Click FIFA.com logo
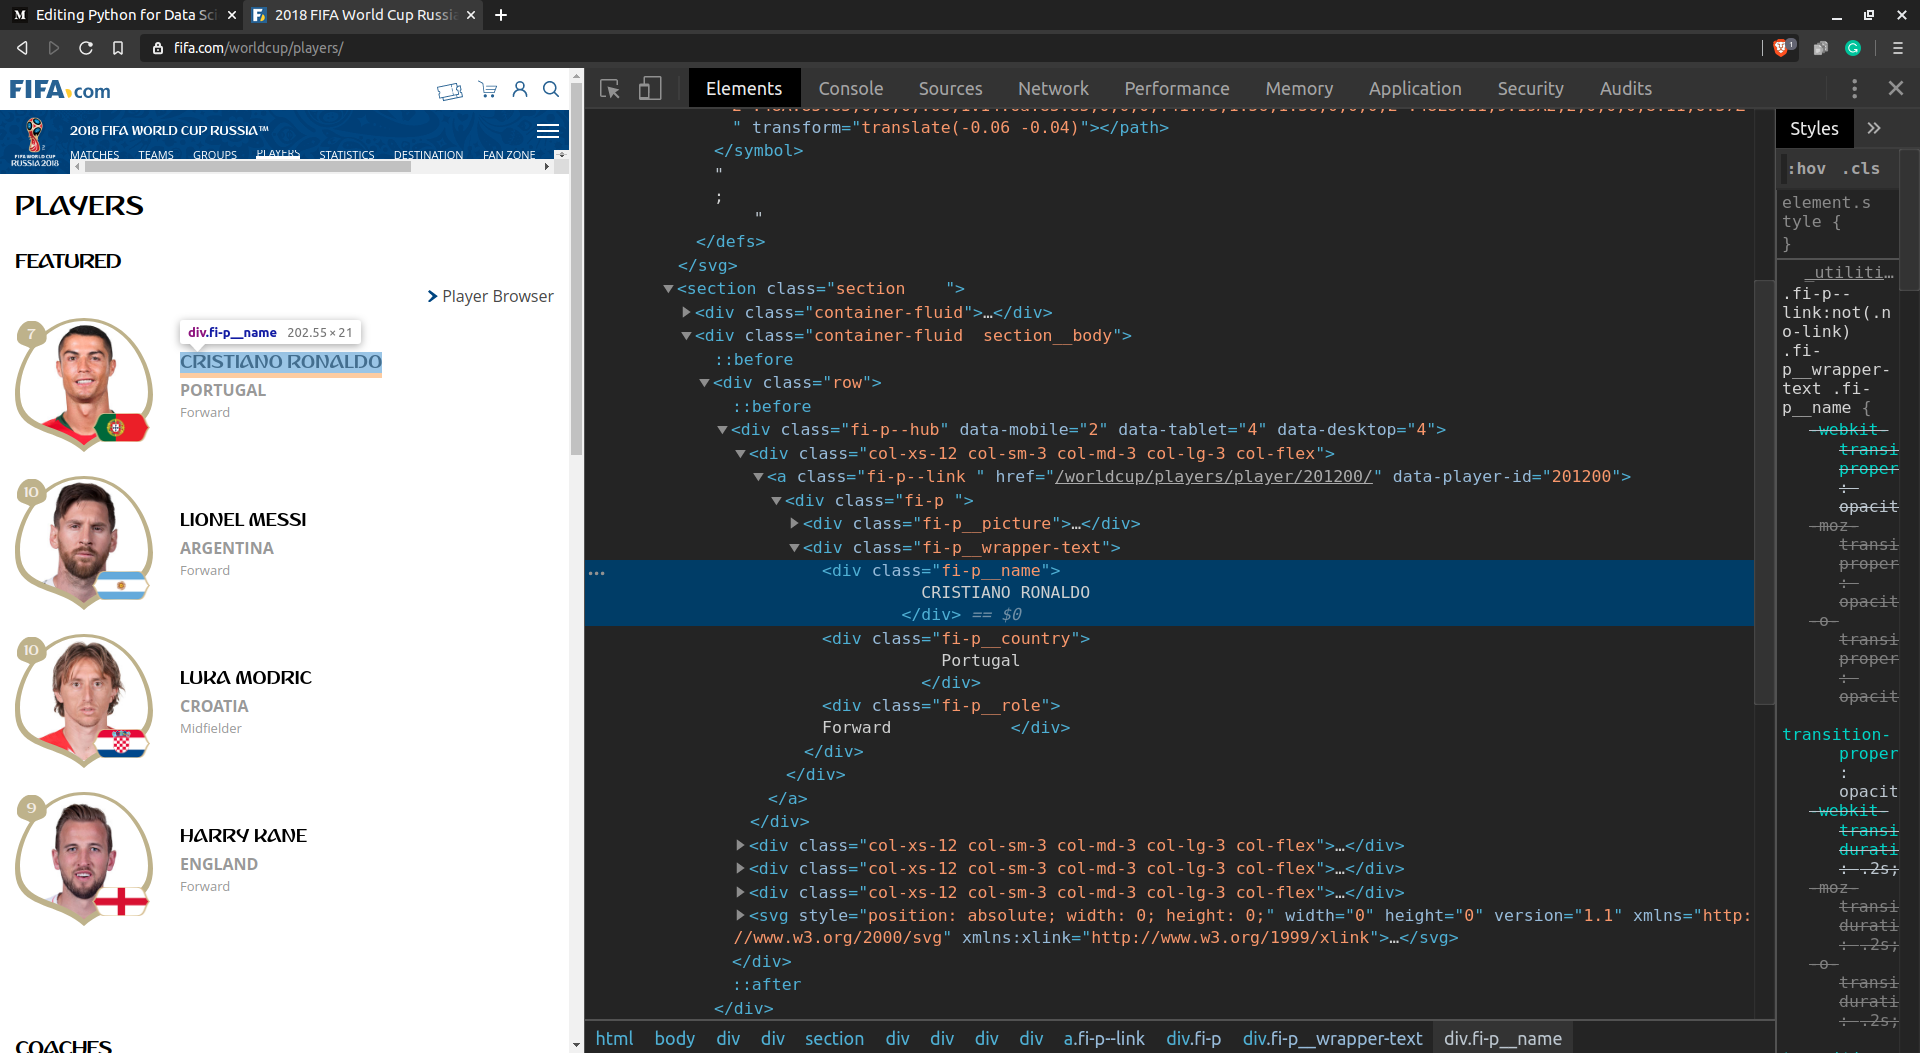 point(60,90)
